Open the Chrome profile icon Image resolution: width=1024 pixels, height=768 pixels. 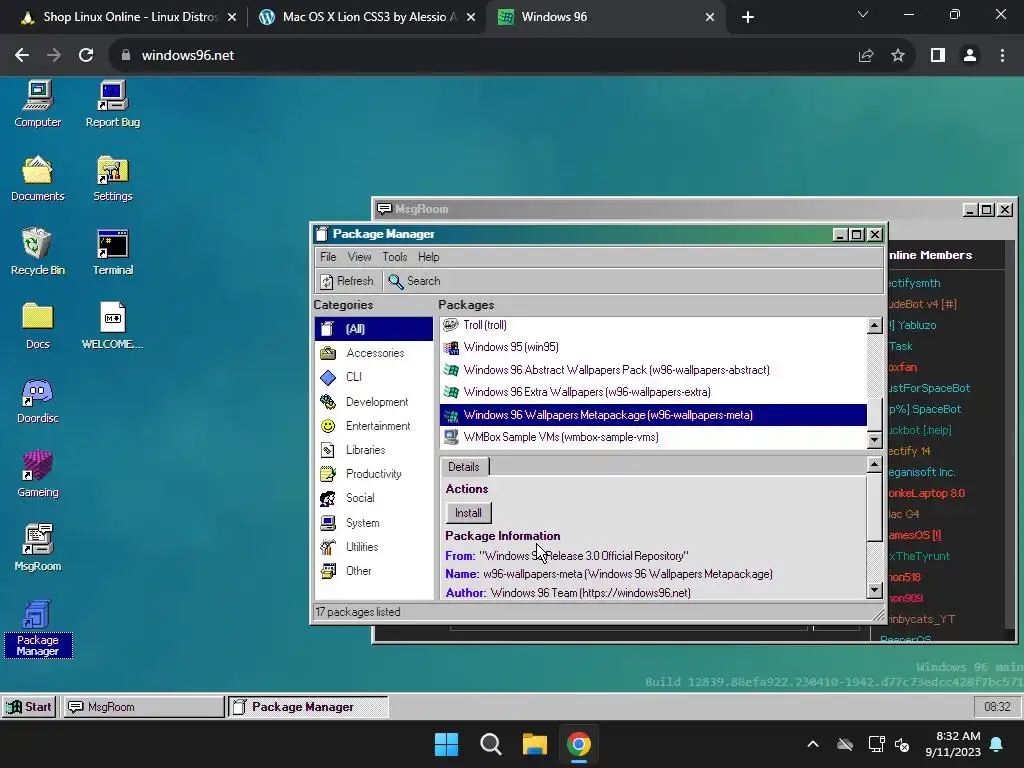(x=970, y=56)
